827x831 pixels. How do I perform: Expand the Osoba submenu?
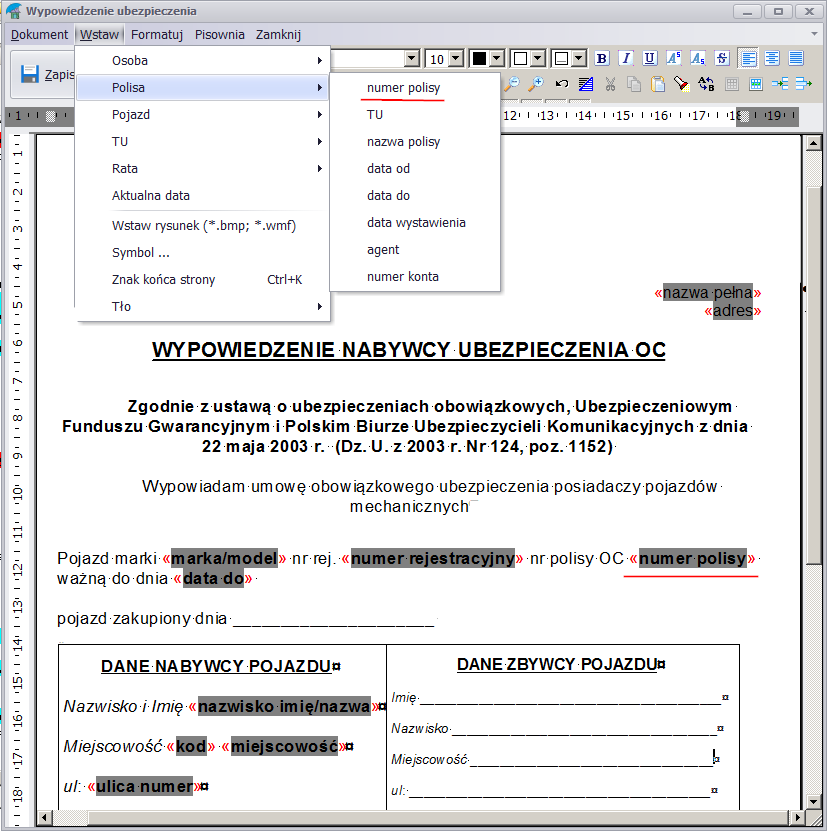pos(203,60)
